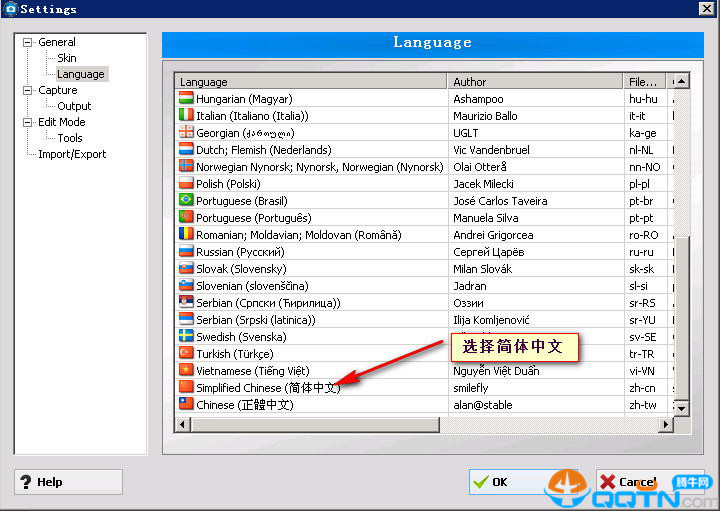Open Help from the bottom-left button
This screenshot has width=722, height=512.
point(68,482)
